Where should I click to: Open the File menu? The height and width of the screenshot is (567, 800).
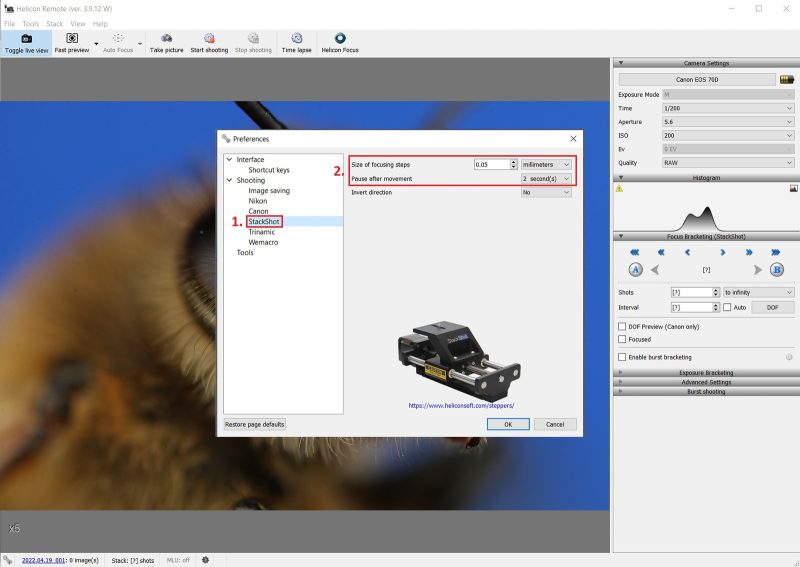coord(10,23)
